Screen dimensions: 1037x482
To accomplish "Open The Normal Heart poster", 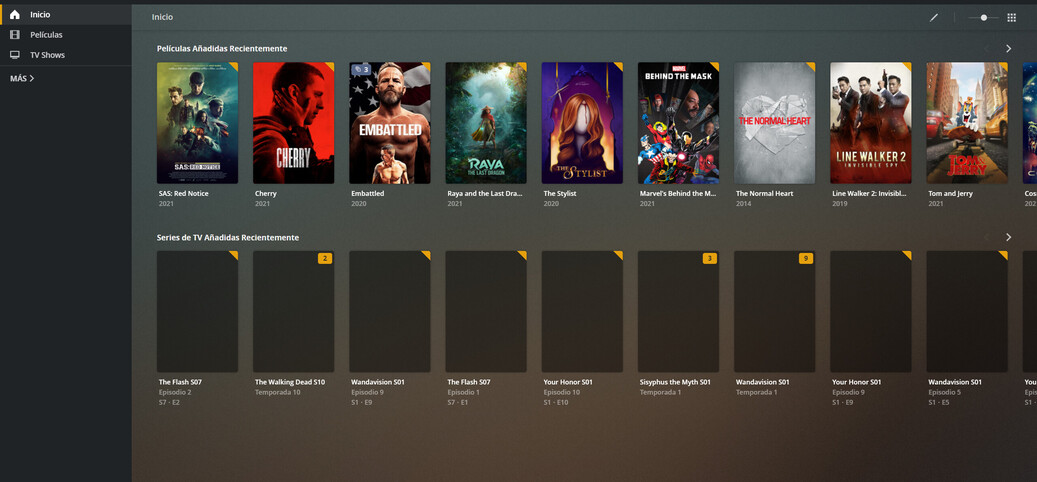I will [774, 123].
